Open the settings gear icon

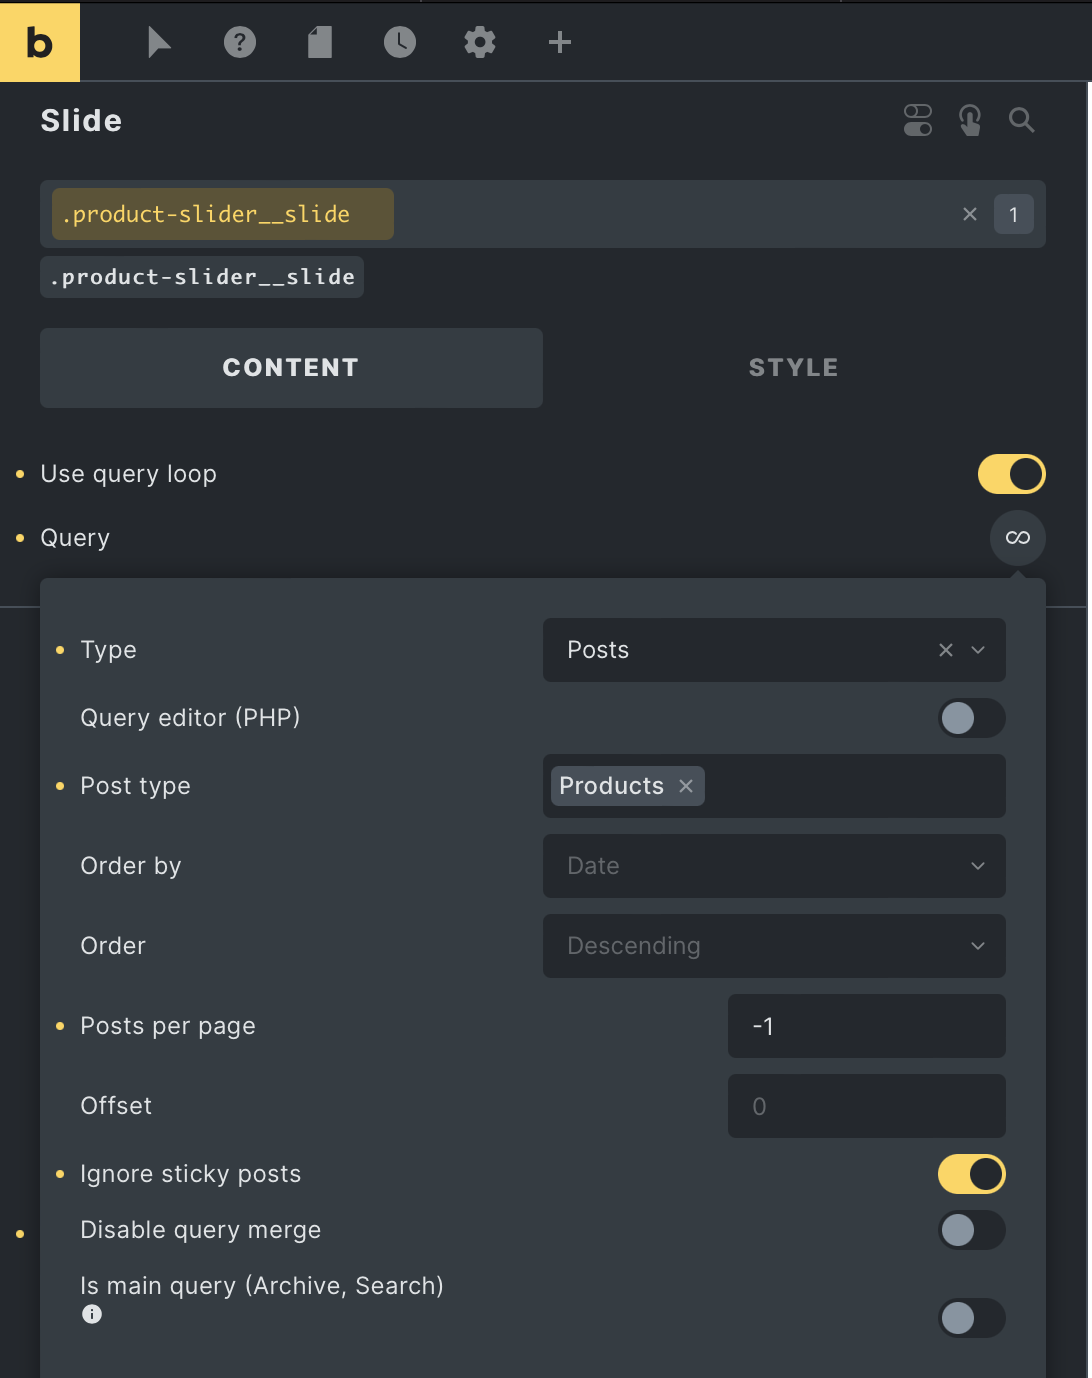[480, 42]
